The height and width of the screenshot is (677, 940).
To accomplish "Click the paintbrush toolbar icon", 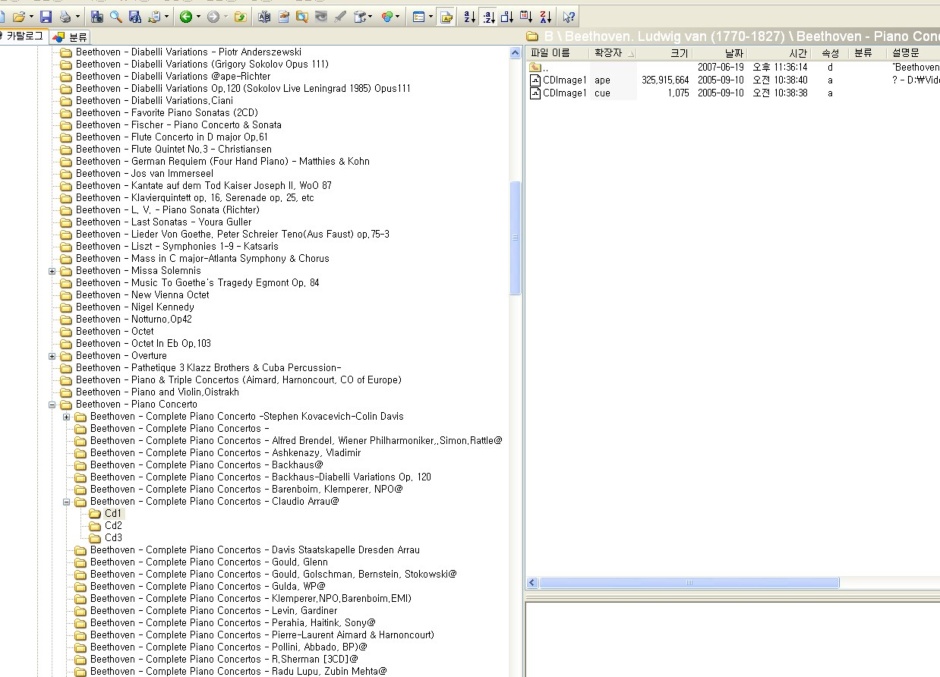I will (x=341, y=17).
